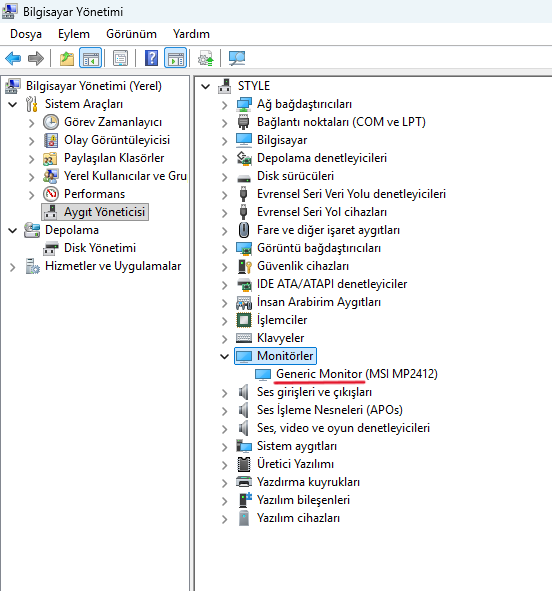Select Generic Monitor (MSI MP2412) device
The image size is (552, 591).
357,374
